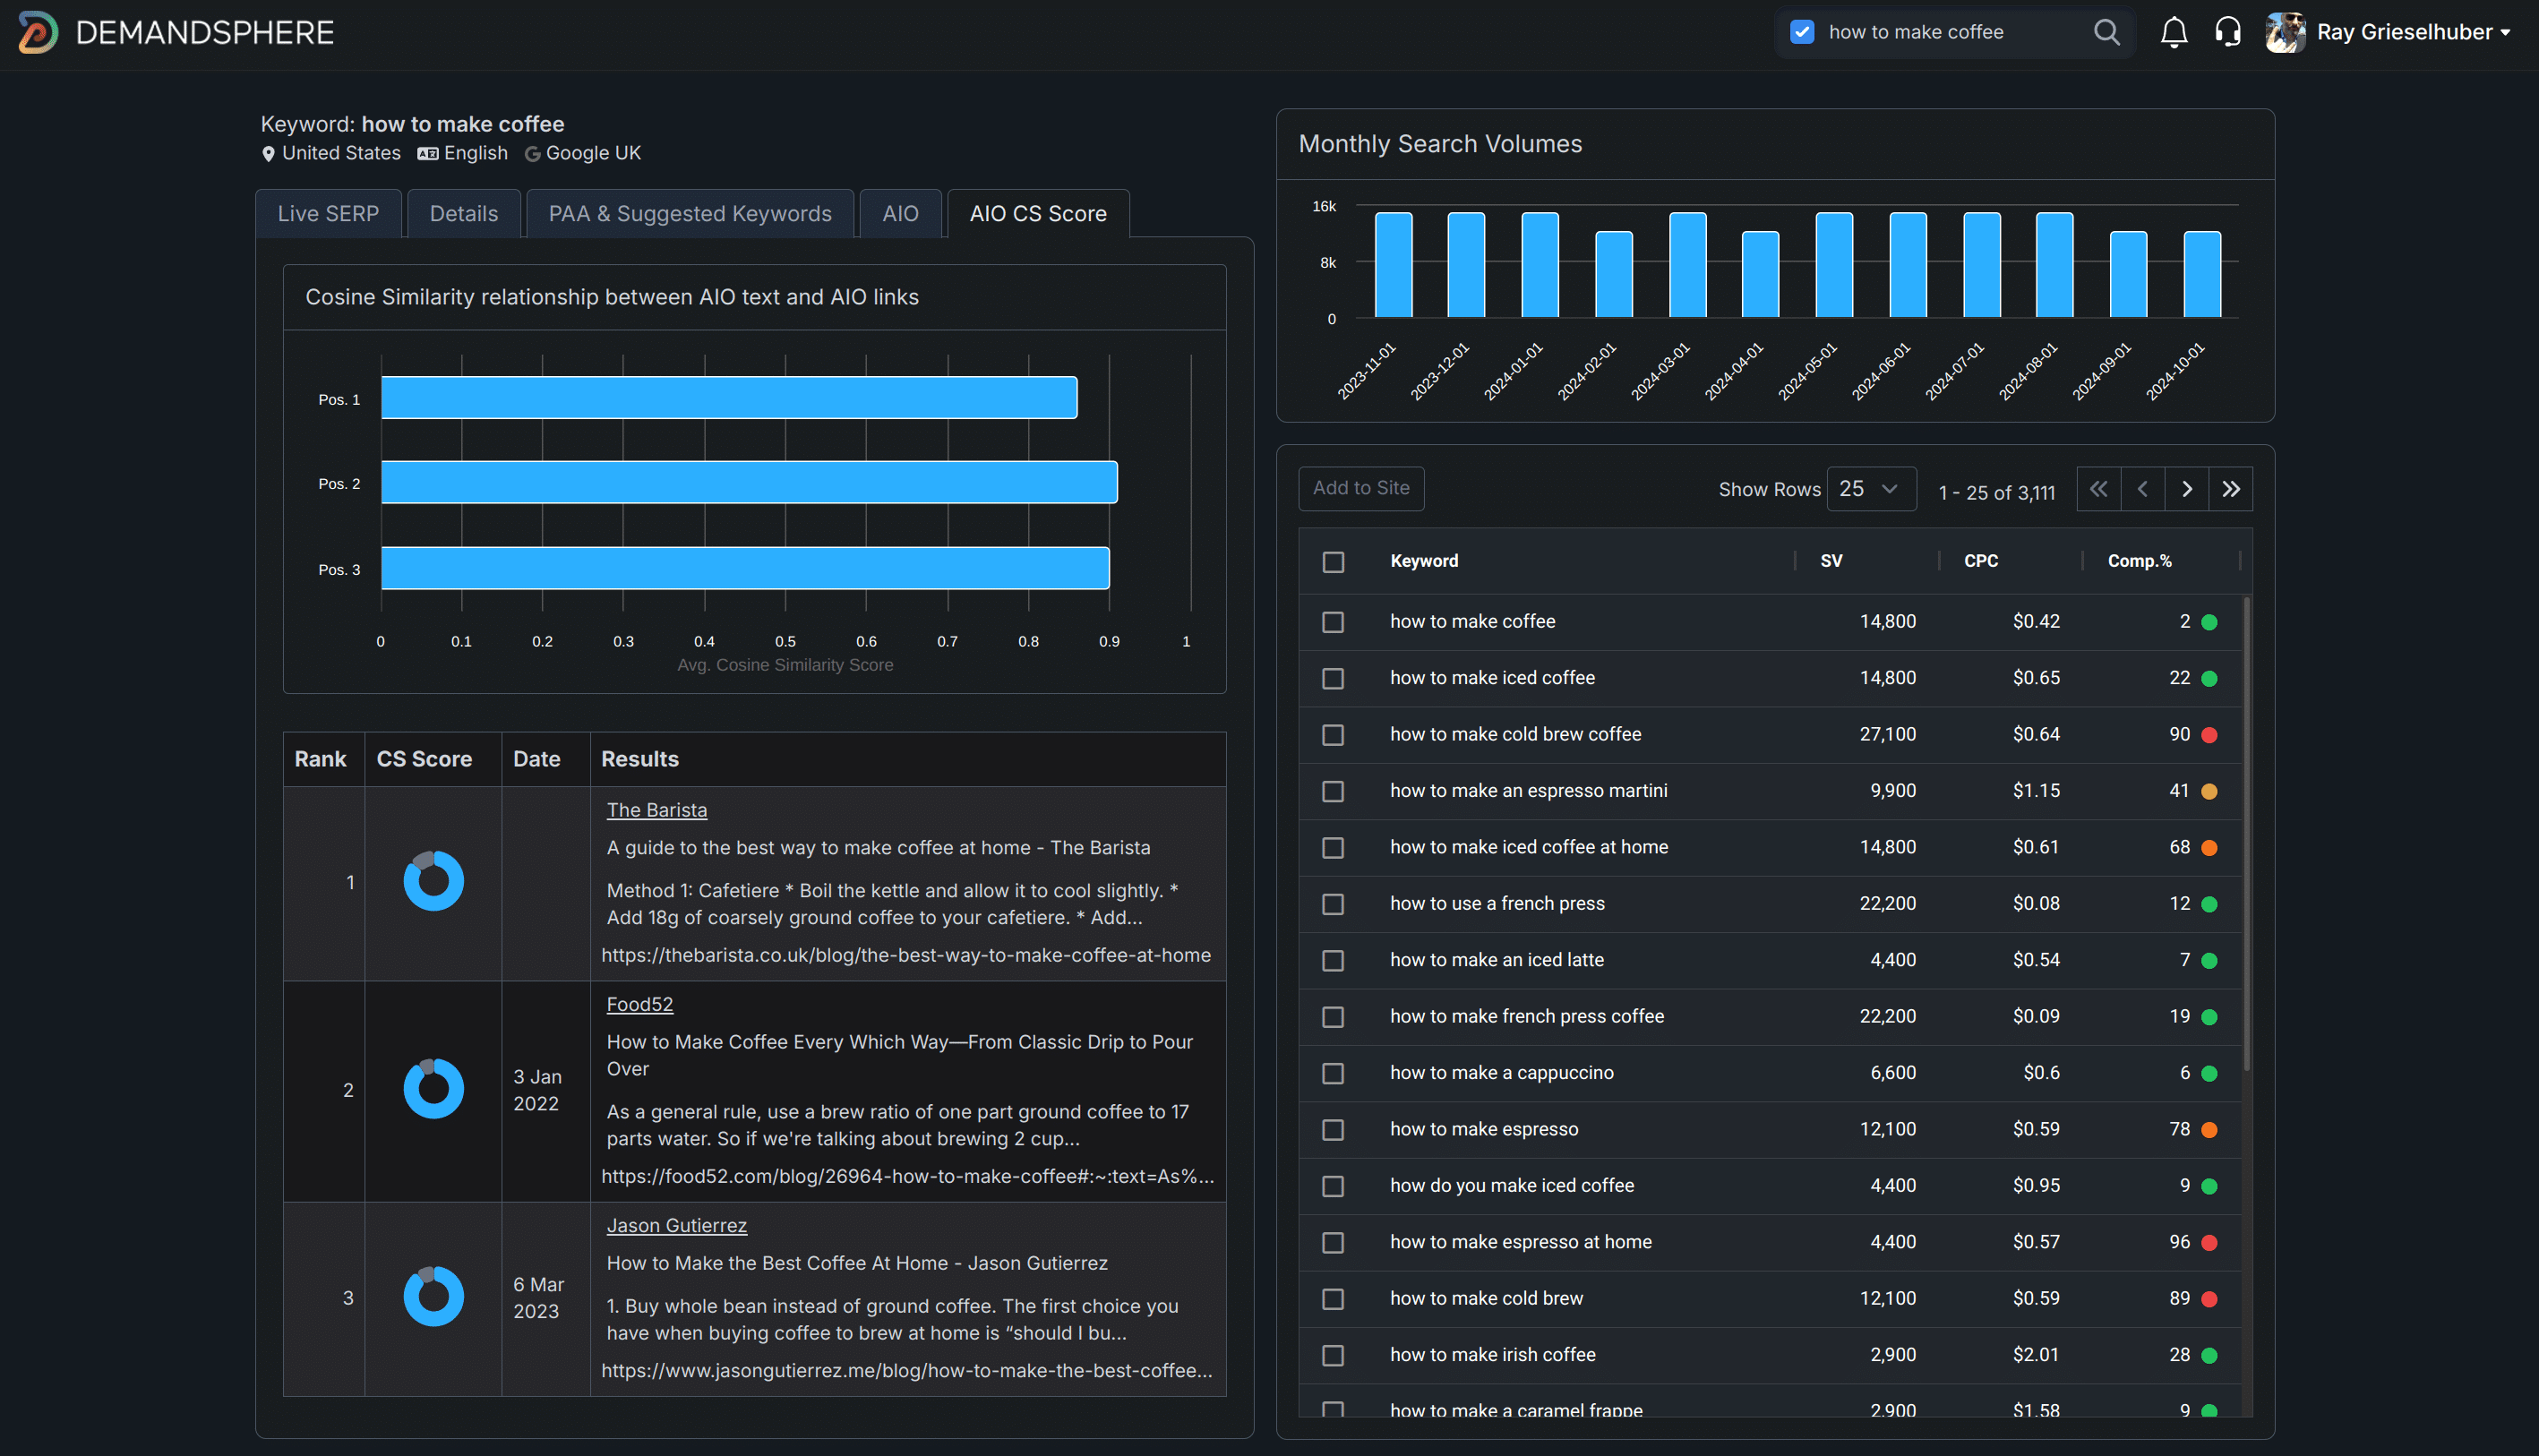Click the 2023-11-01 search volume bar
Image resolution: width=2539 pixels, height=1456 pixels.
1393,265
